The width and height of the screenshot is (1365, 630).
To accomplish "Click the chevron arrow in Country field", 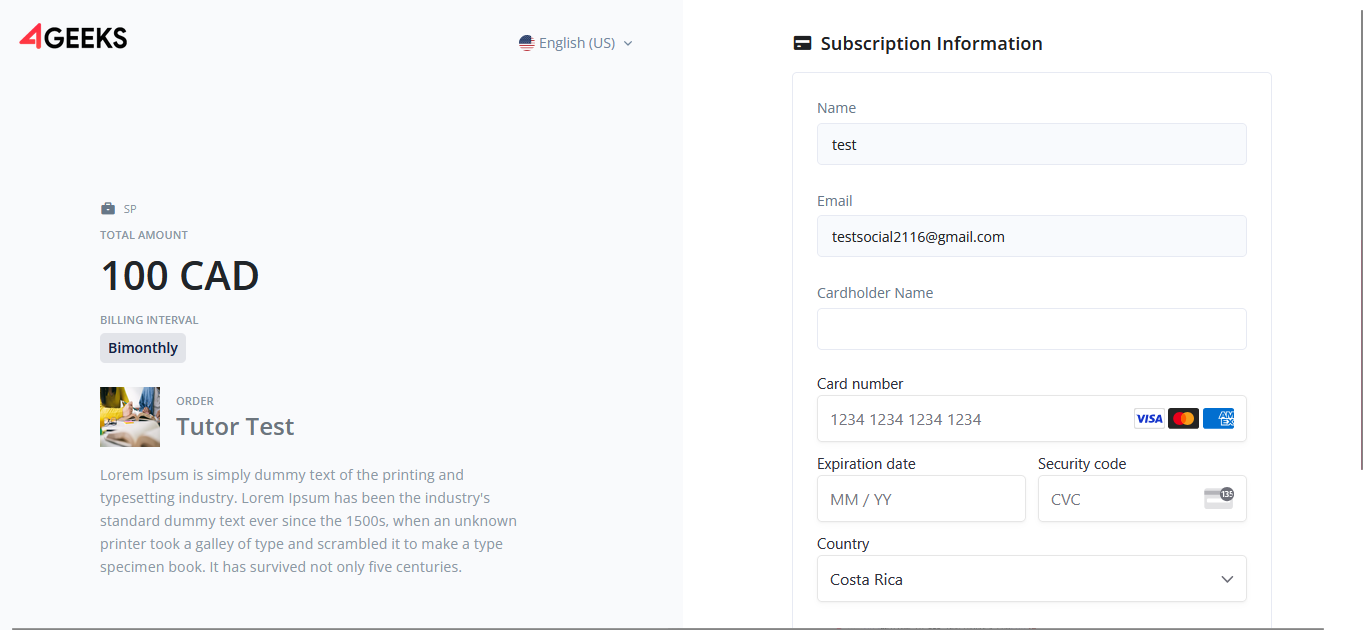I will tap(1227, 579).
